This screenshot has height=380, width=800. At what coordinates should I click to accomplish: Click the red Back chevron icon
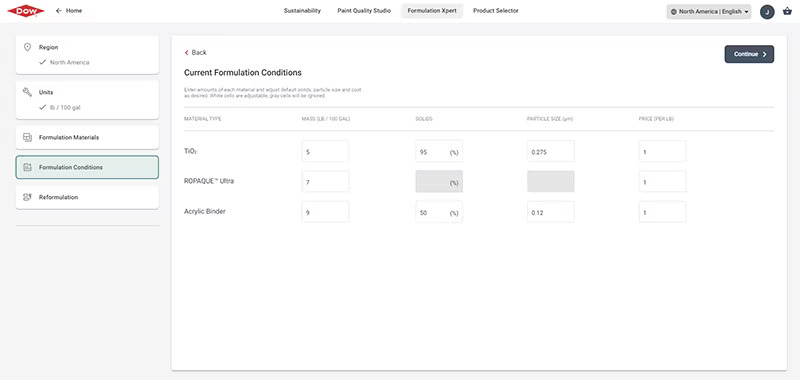pyautogui.click(x=187, y=53)
